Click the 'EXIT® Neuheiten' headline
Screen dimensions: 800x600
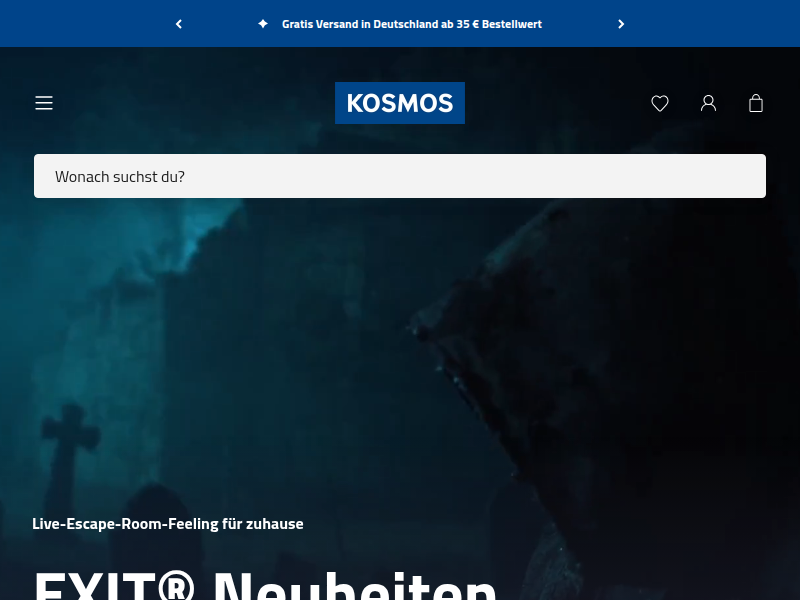(x=265, y=585)
